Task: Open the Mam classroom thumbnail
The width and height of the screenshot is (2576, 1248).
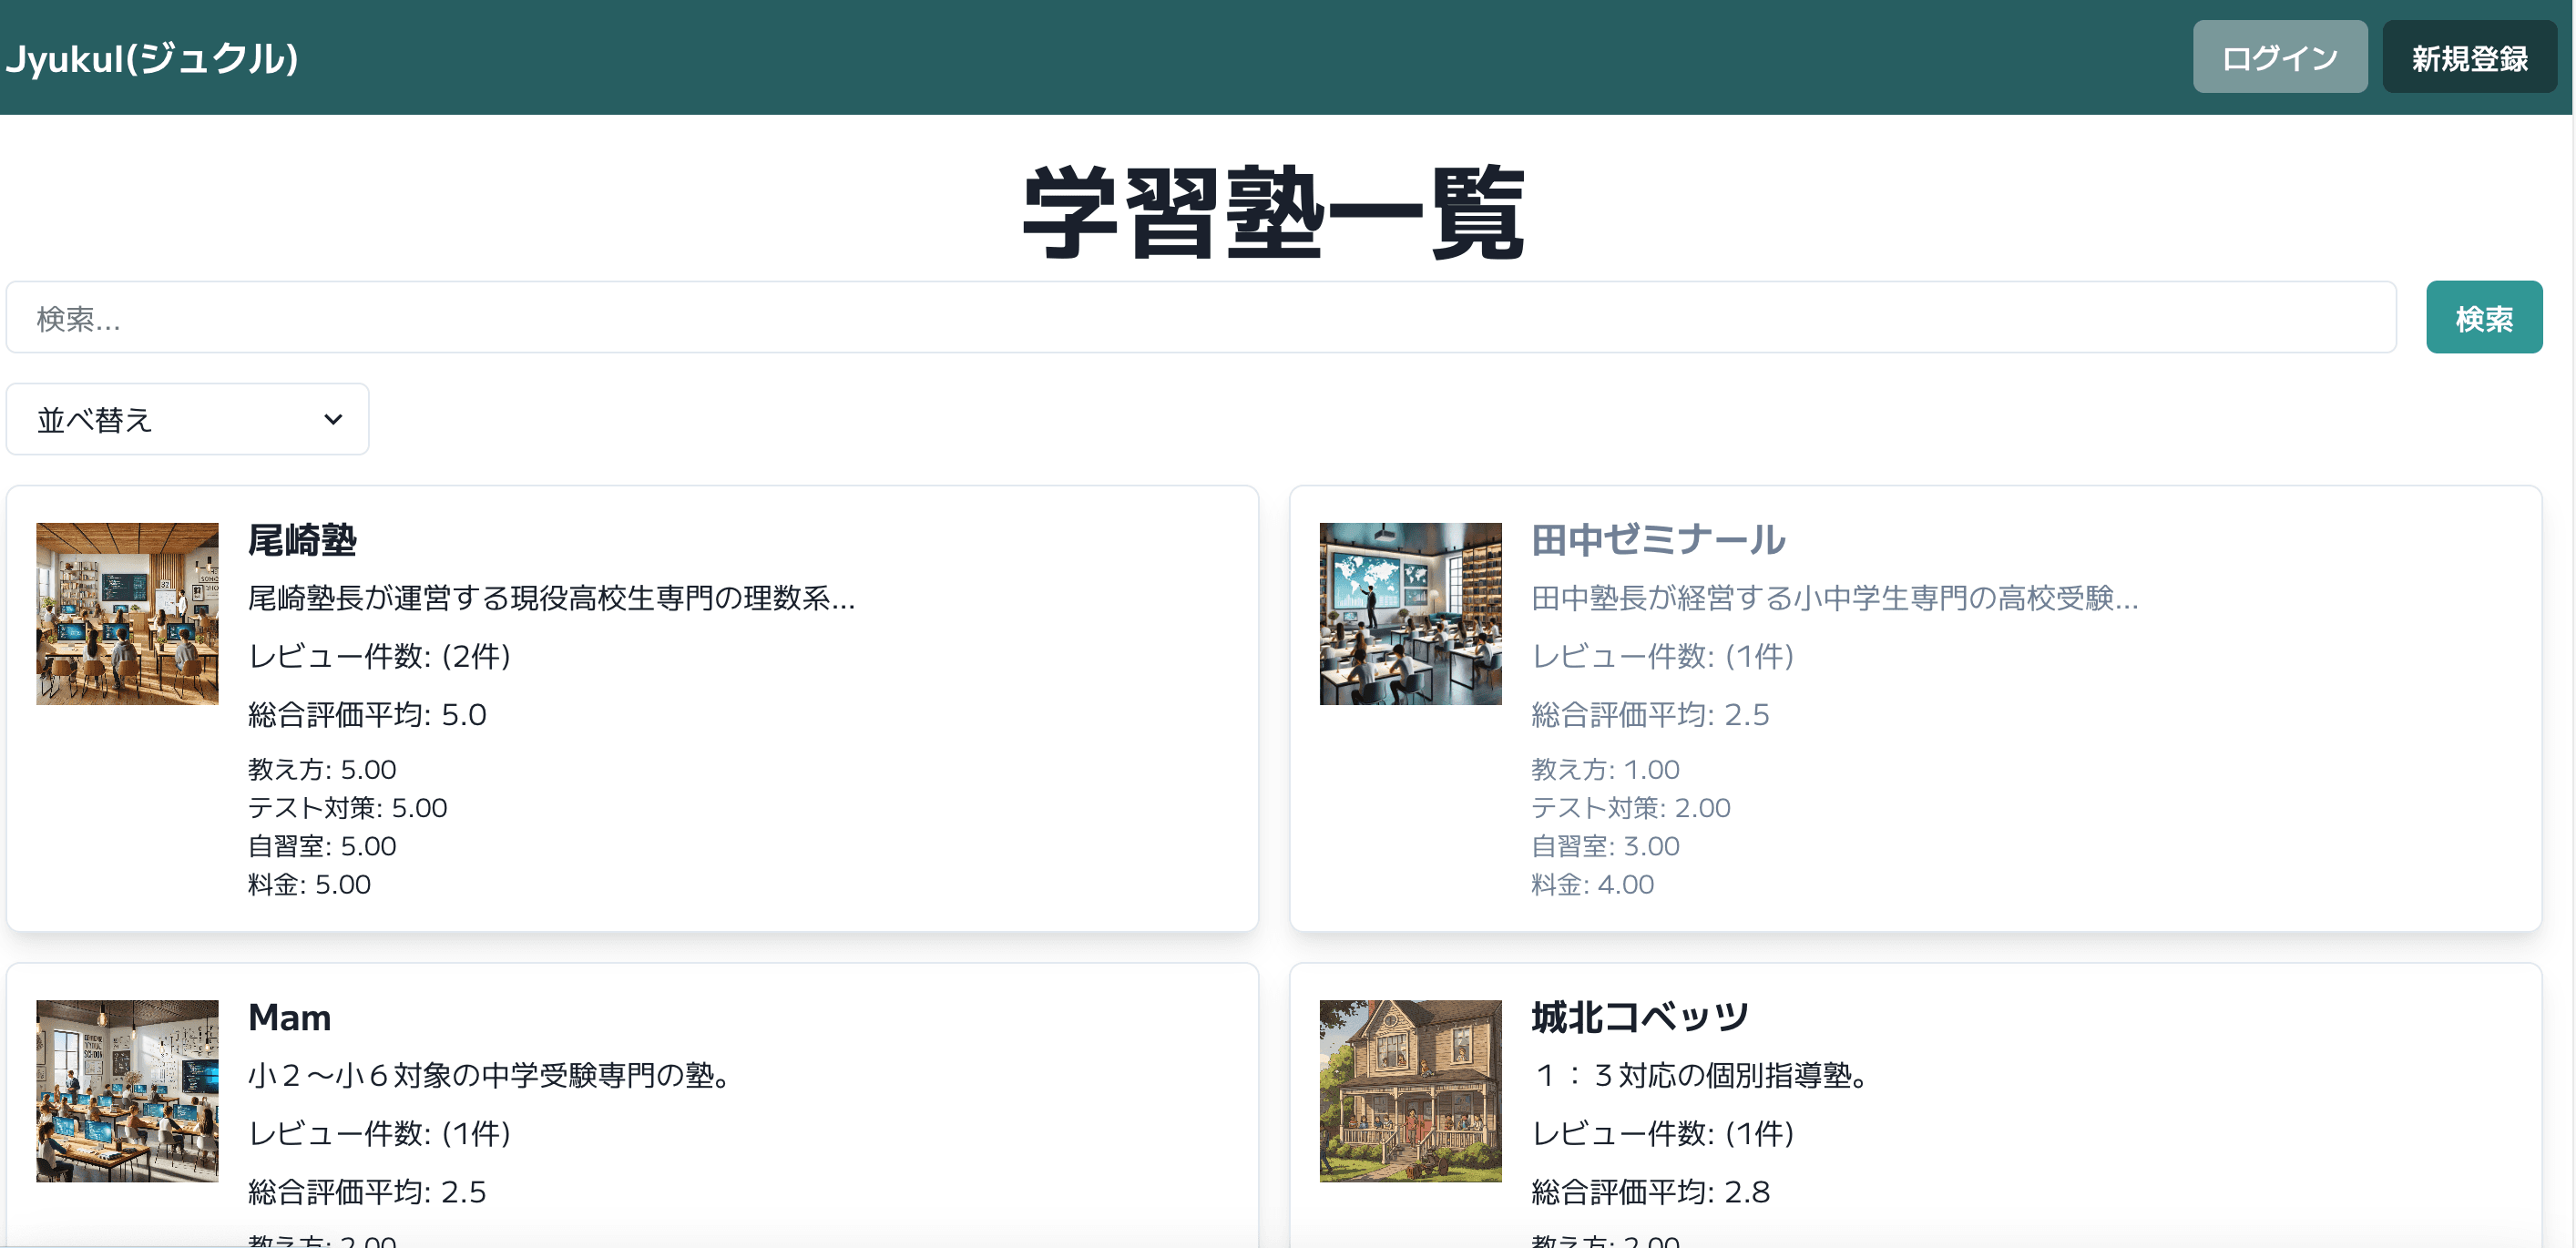Action: [127, 1091]
